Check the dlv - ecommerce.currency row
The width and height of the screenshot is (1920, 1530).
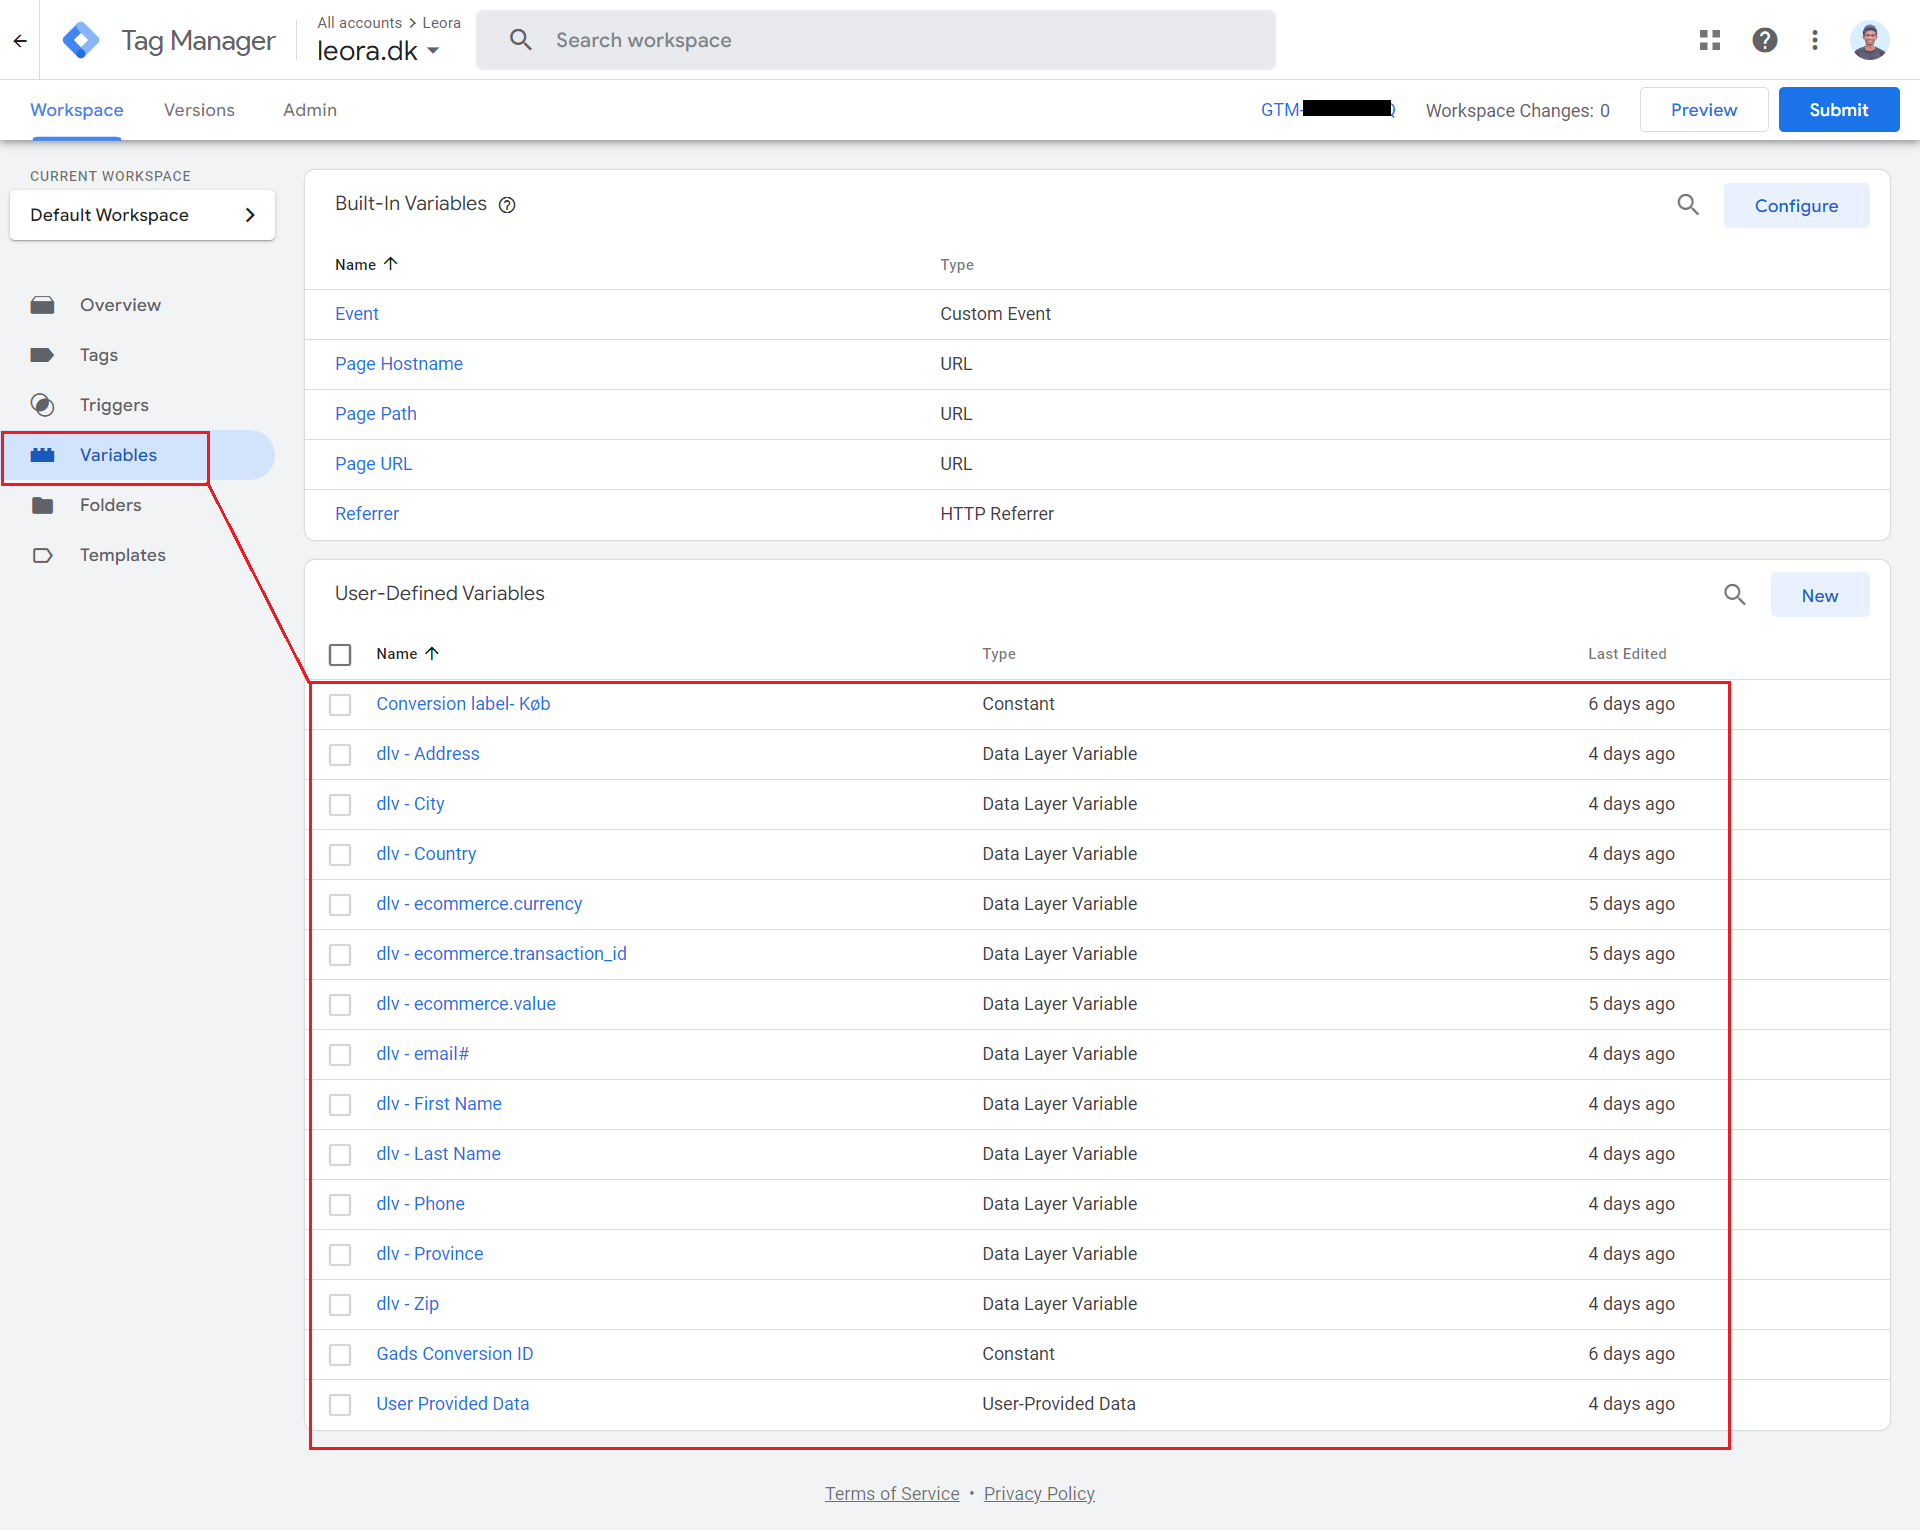pos(340,904)
